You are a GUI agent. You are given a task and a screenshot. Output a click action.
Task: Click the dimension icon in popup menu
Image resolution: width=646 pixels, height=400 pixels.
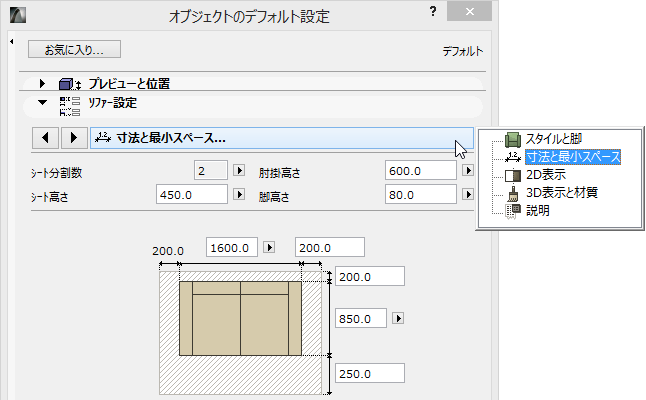[513, 157]
